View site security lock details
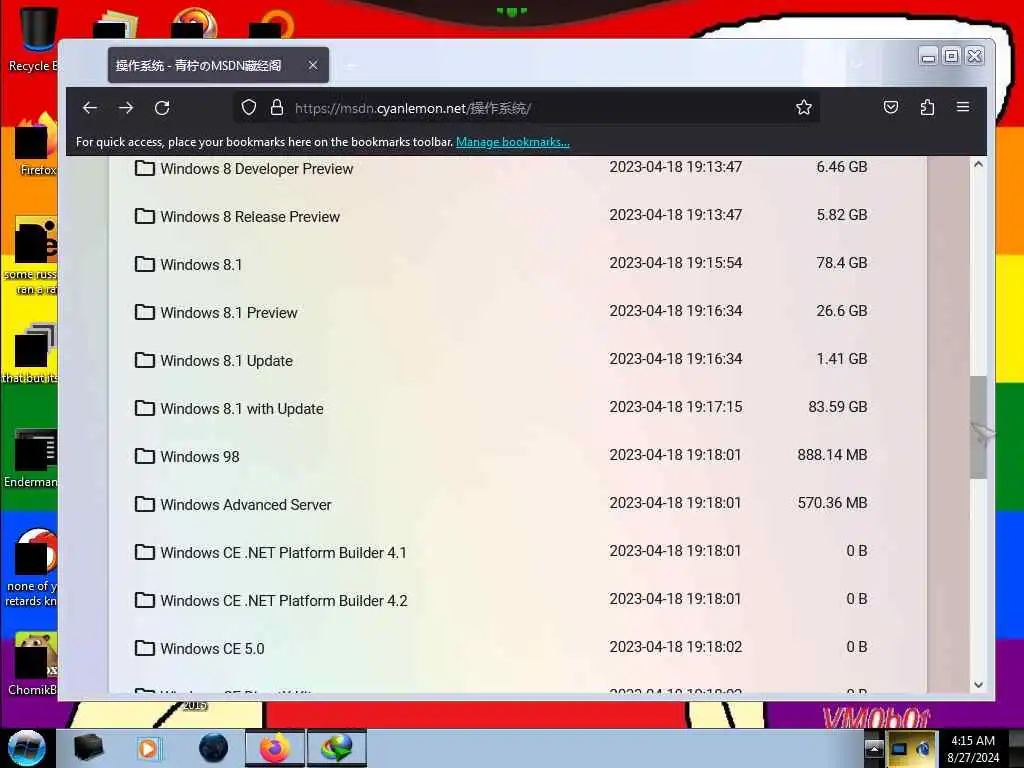The height and width of the screenshot is (768, 1024). 277,108
